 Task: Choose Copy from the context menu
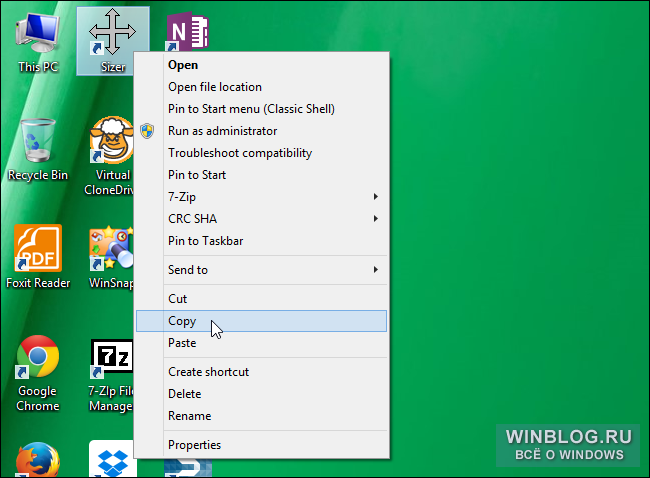262,321
